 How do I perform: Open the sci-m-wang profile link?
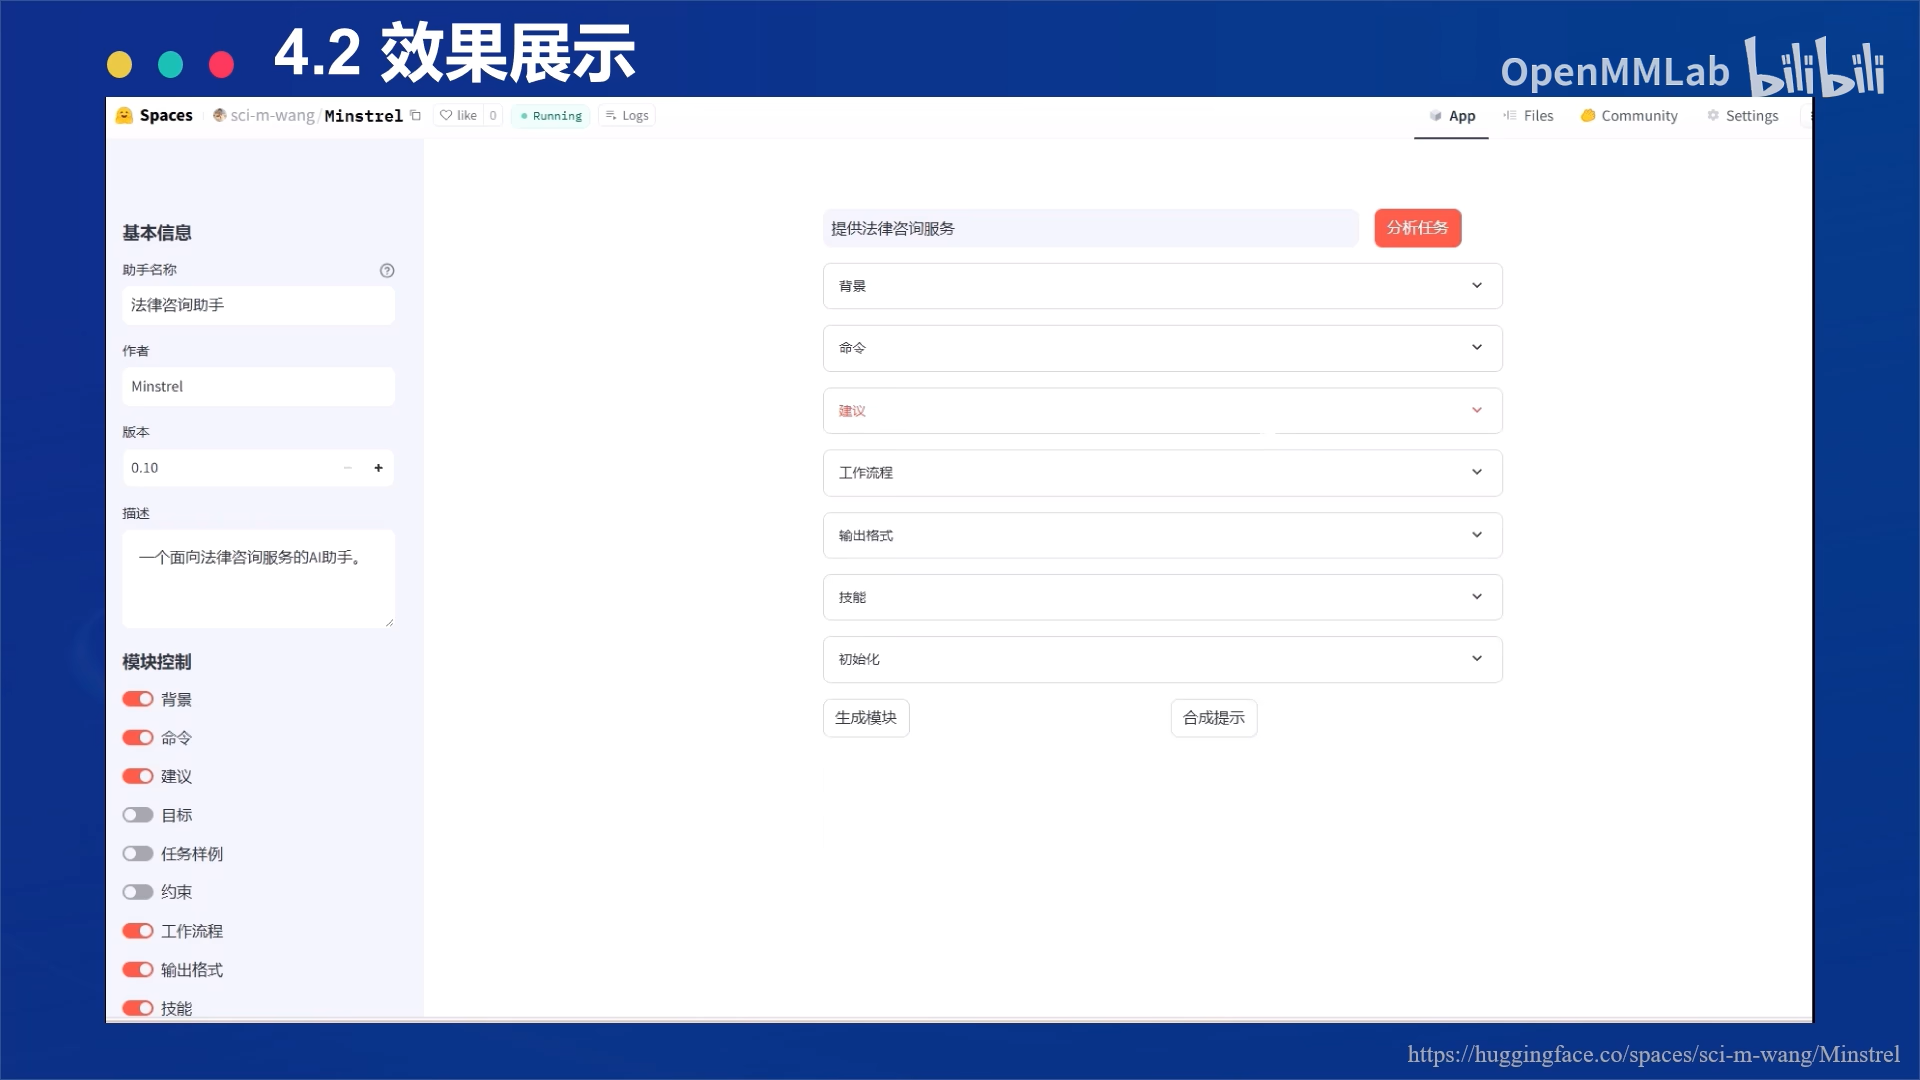(272, 116)
